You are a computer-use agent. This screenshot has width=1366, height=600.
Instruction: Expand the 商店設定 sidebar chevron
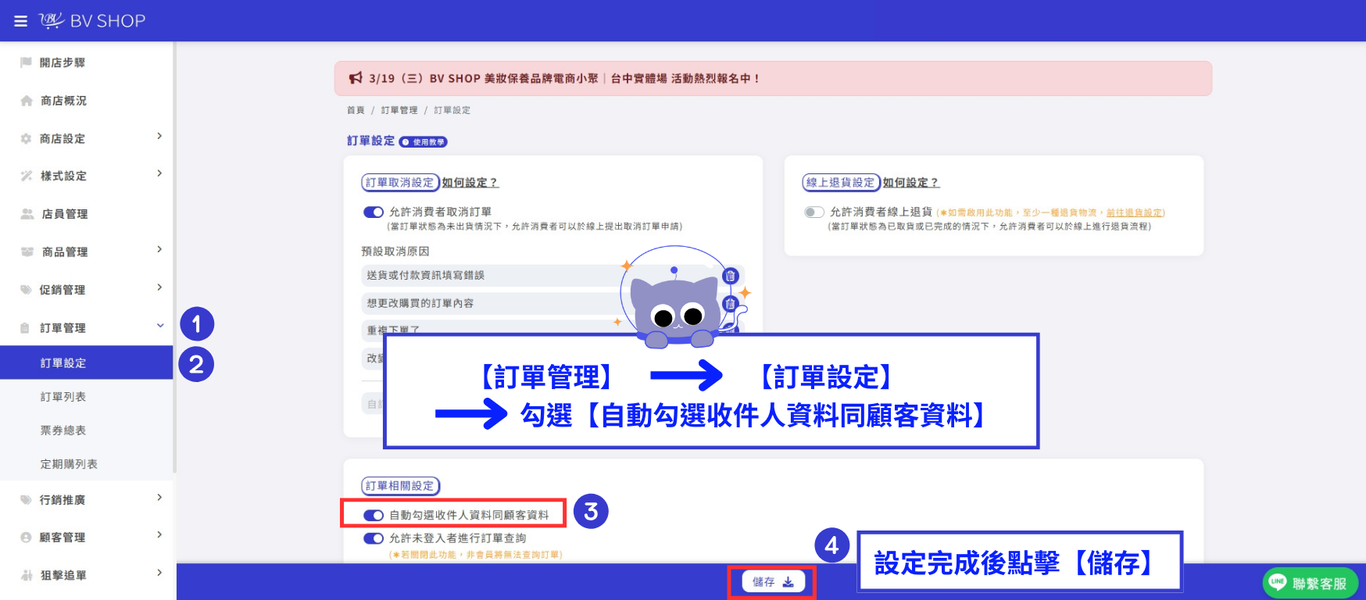159,136
